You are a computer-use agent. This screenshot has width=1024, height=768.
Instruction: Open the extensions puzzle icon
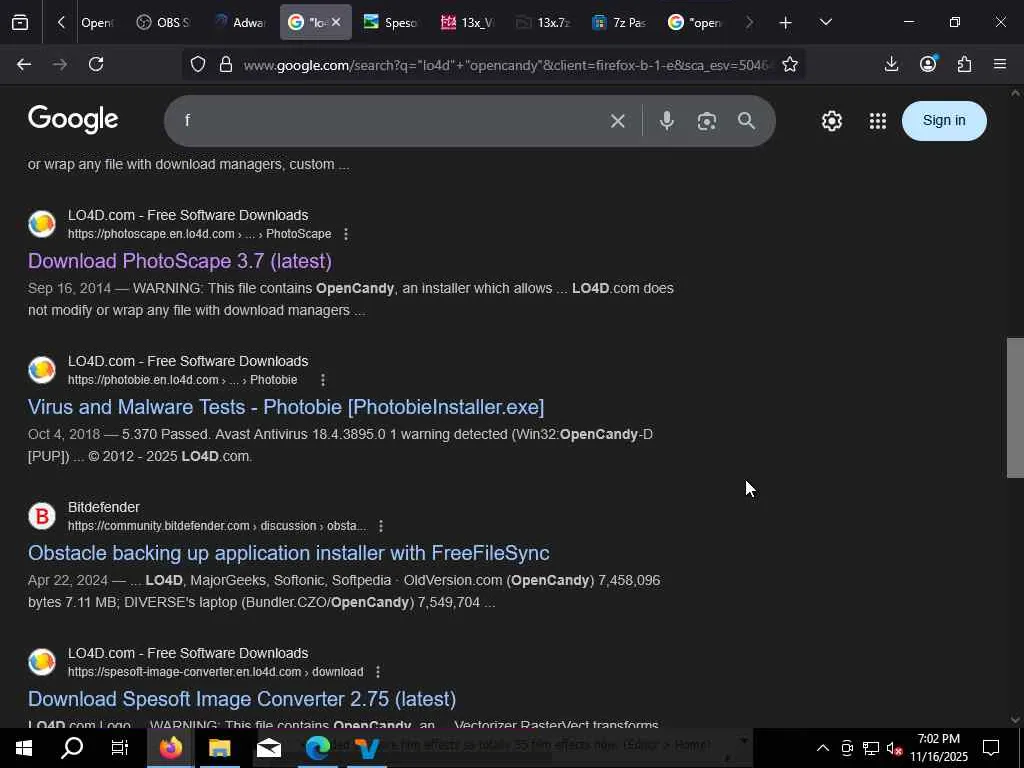964,64
